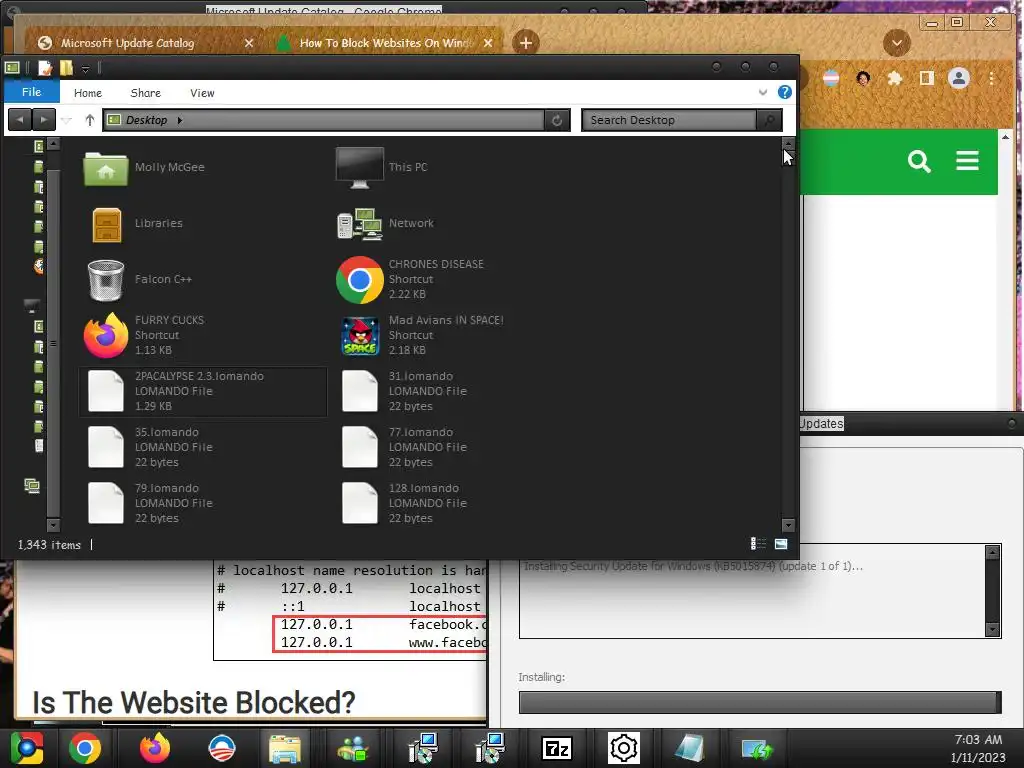
Task: Open the Molly McGee user folder
Action: [144, 167]
